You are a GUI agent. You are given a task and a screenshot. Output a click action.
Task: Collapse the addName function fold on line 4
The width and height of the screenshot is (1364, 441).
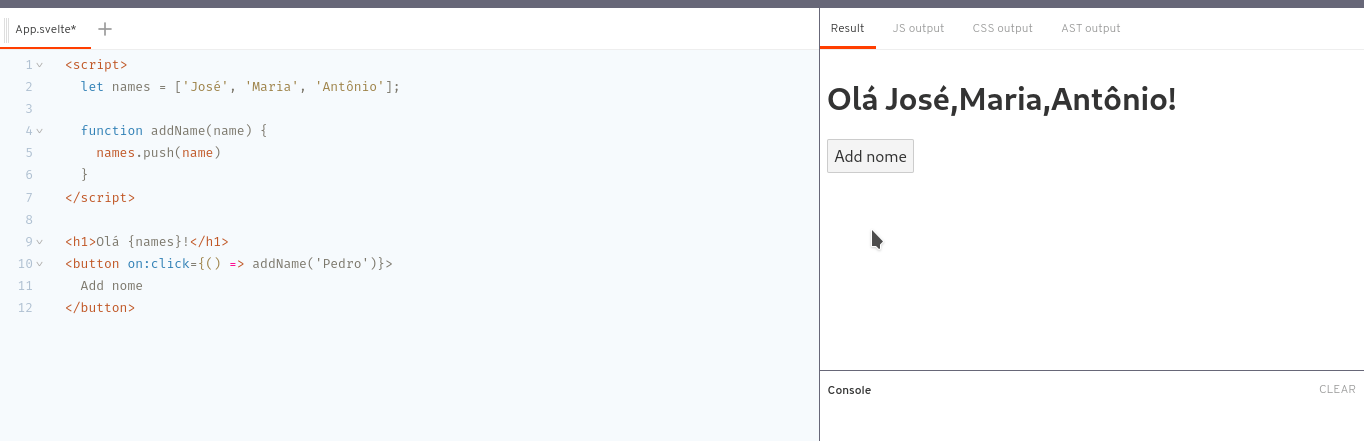pyautogui.click(x=40, y=131)
